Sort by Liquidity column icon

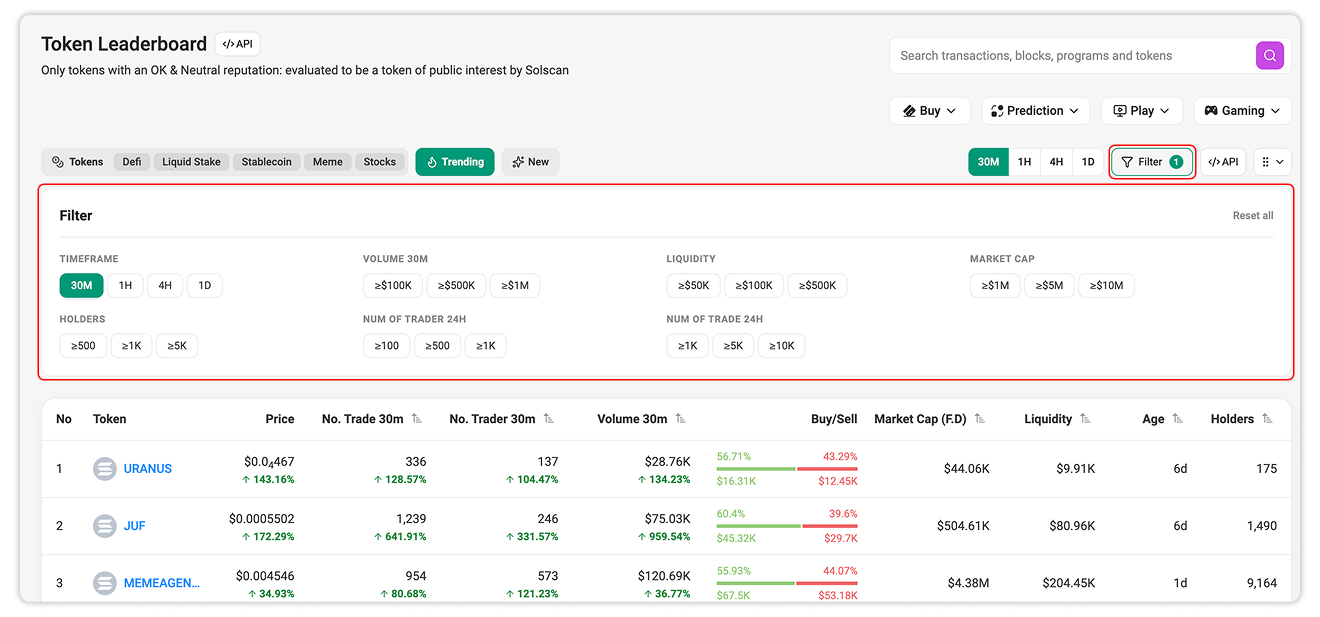[1086, 419]
